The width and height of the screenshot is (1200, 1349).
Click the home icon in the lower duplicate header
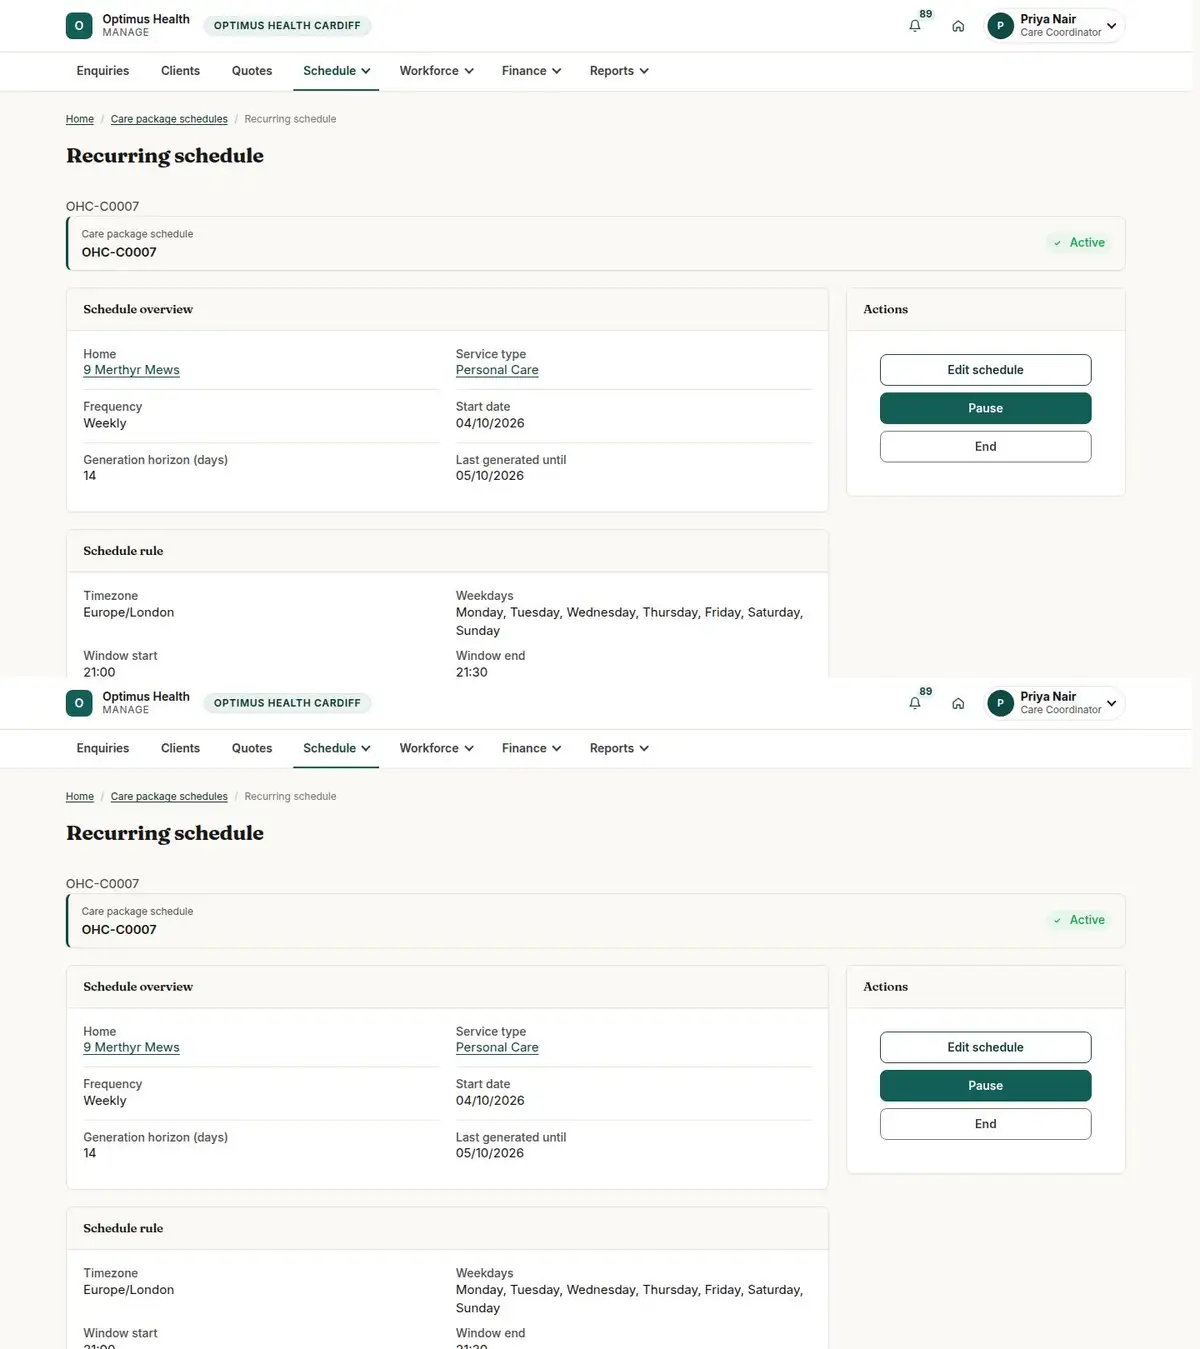[958, 703]
